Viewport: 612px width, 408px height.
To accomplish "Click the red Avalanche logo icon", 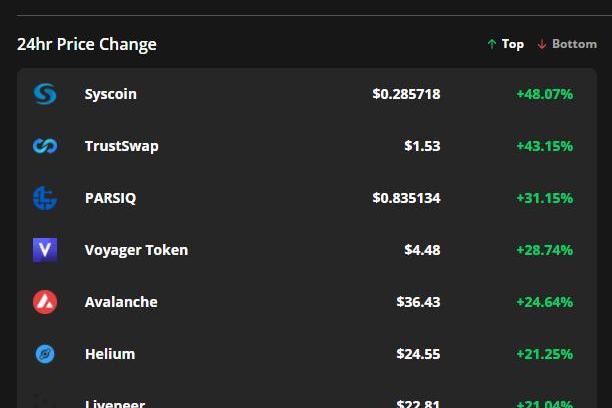I will click(45, 302).
